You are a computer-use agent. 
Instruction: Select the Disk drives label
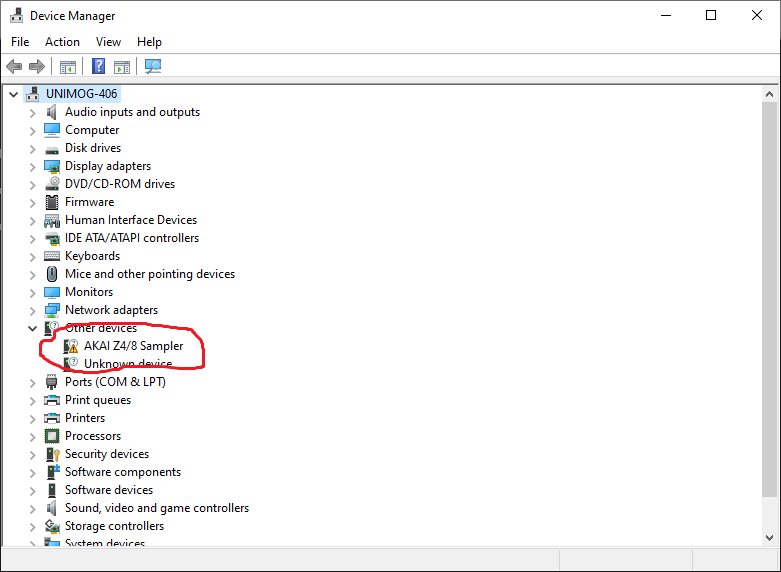click(93, 148)
